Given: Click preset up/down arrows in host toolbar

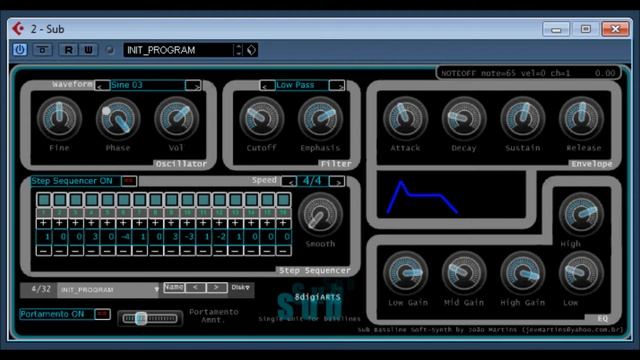Looking at the screenshot, I should [x=238, y=50].
